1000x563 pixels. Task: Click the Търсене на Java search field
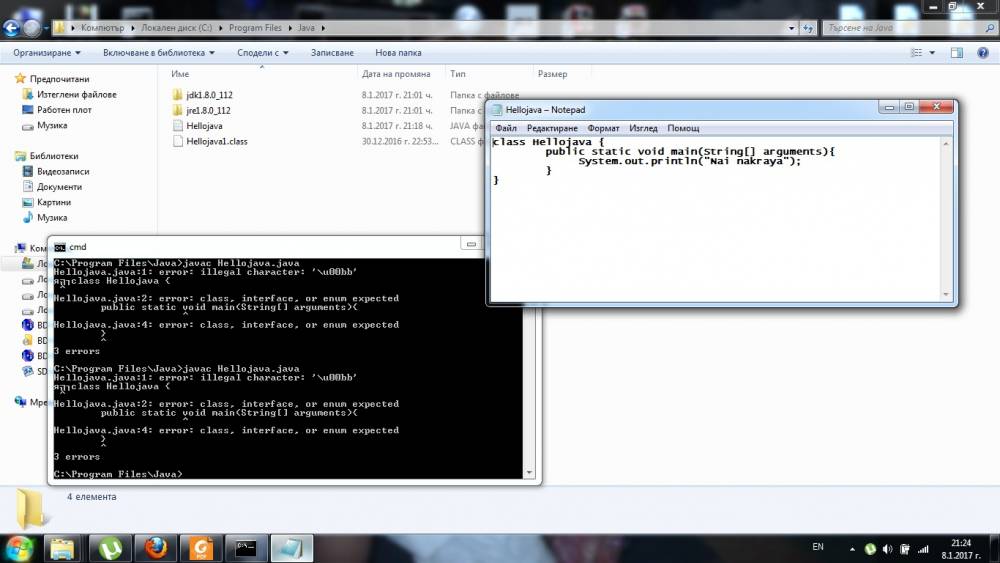pyautogui.click(x=903, y=28)
